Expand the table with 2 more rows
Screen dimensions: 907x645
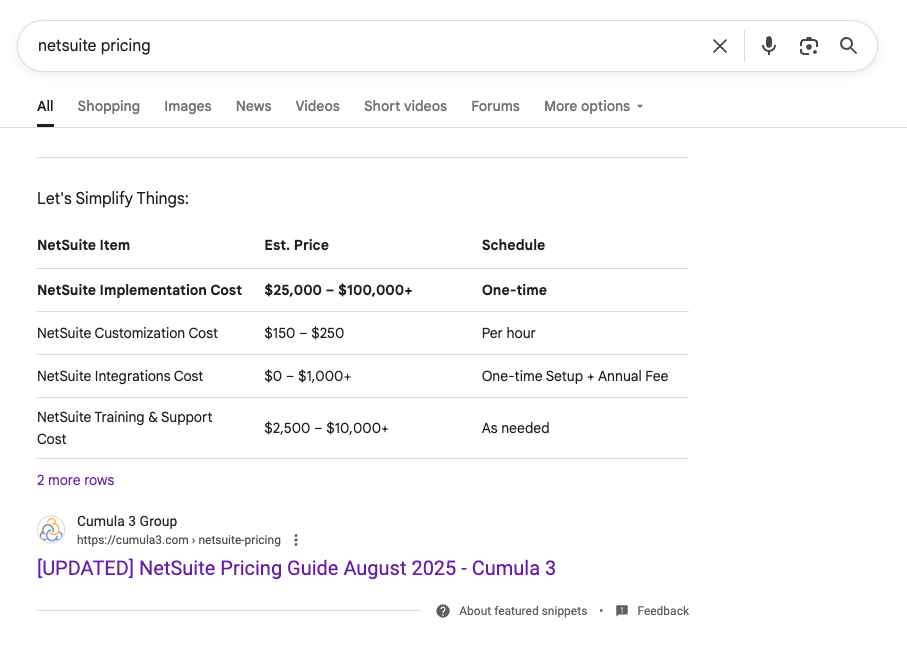pos(75,480)
